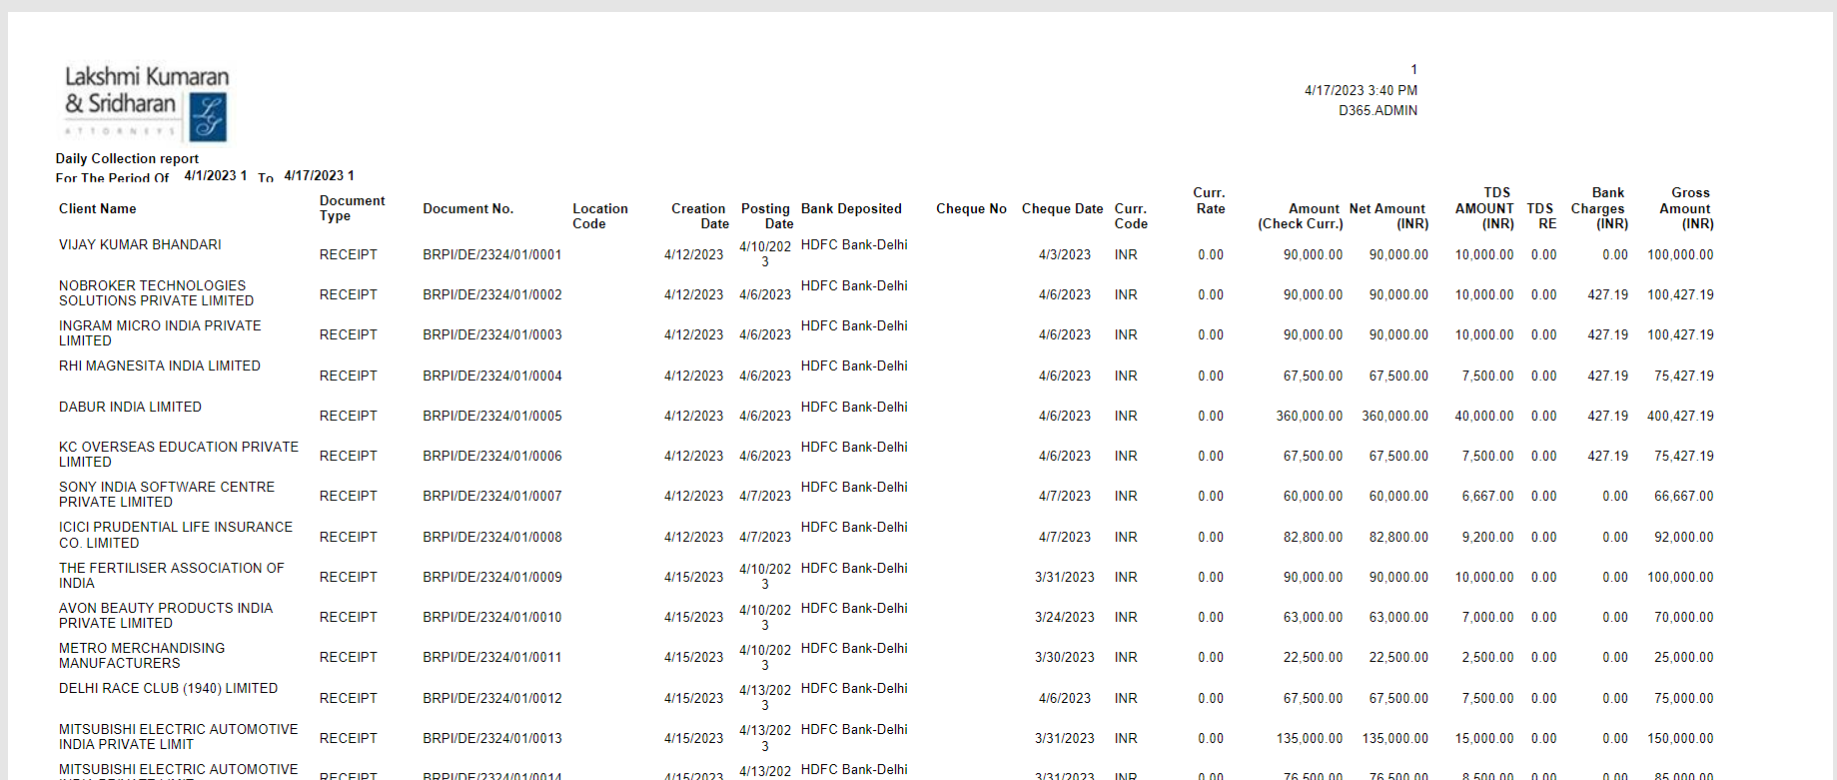Select TDS amount 6,667.00 in Sony row
This screenshot has width=1837, height=780.
1487,496
